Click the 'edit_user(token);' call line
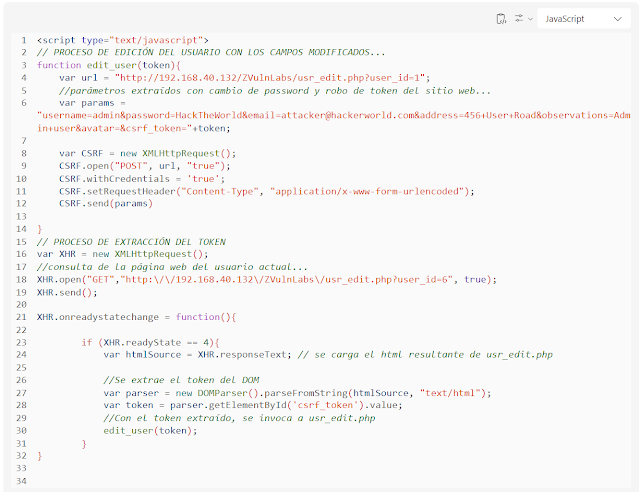The height and width of the screenshot is (492, 640). [x=150, y=431]
